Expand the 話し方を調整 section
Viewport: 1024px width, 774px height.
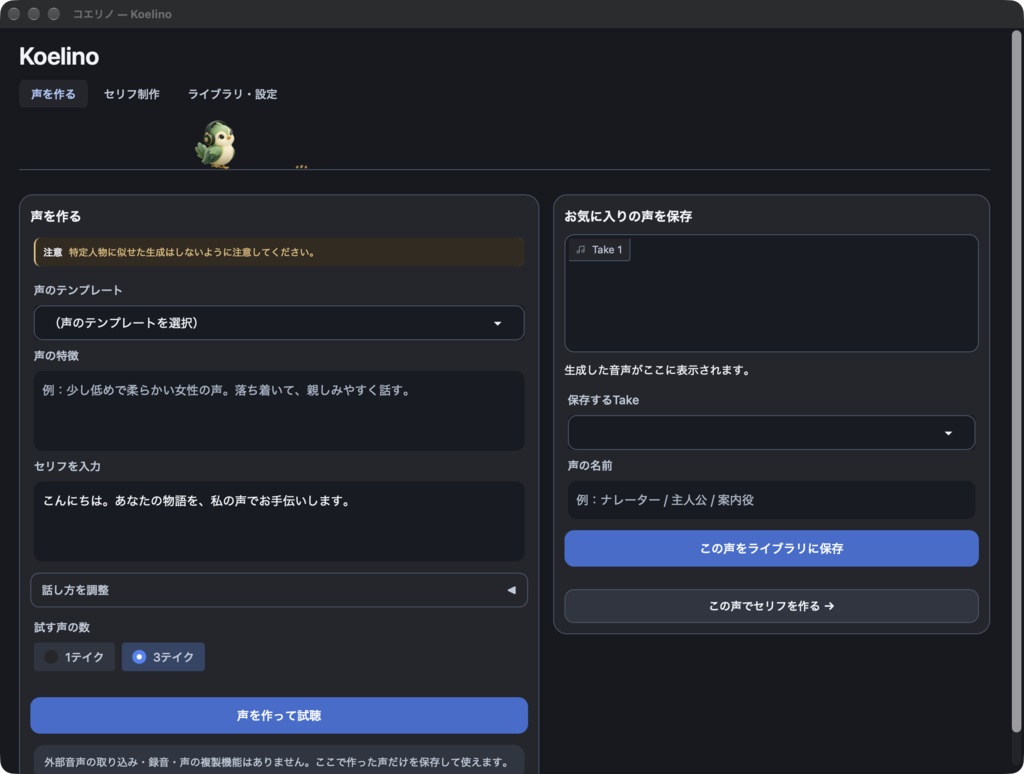click(x=279, y=590)
